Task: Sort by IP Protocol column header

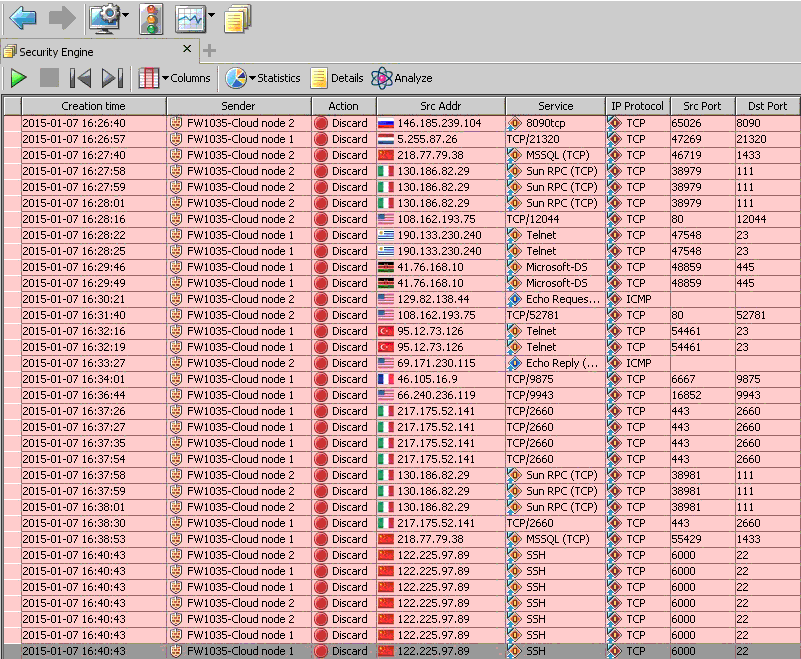Action: (638, 106)
